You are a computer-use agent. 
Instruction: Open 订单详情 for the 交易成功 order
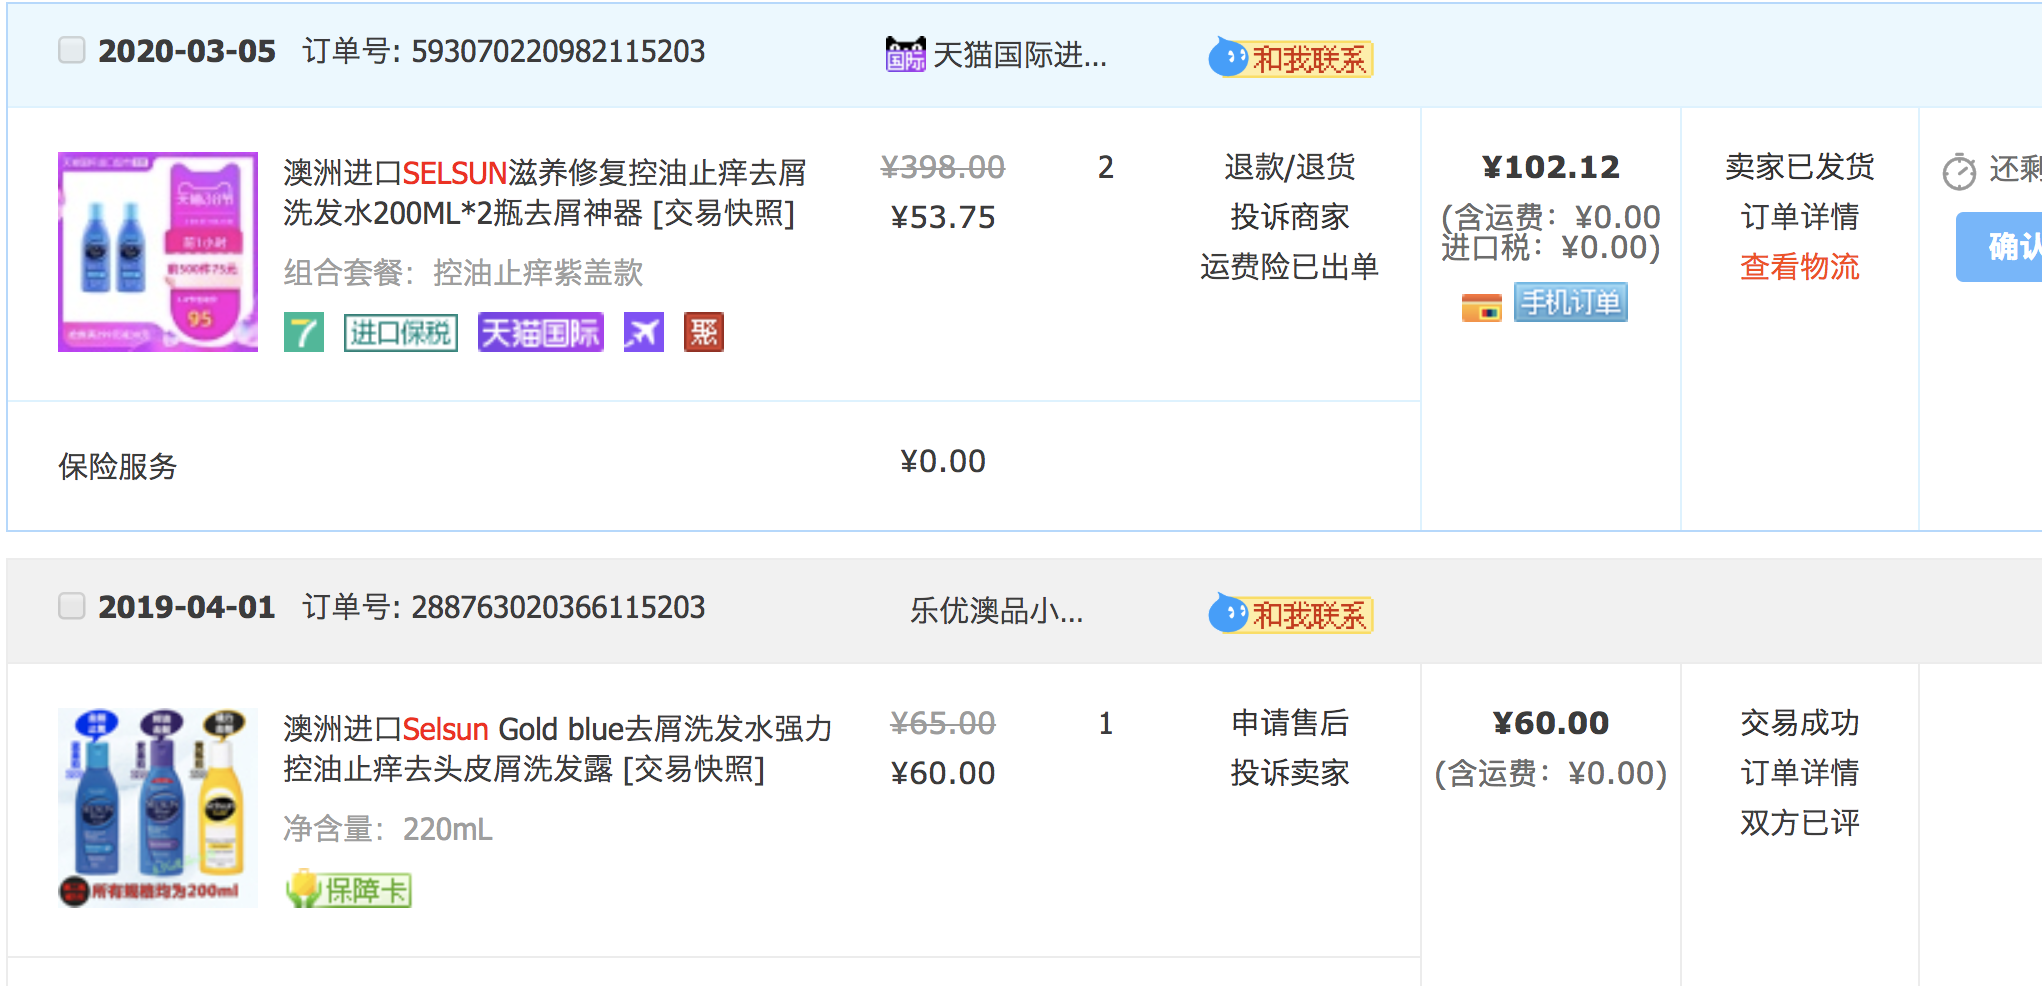point(1800,772)
